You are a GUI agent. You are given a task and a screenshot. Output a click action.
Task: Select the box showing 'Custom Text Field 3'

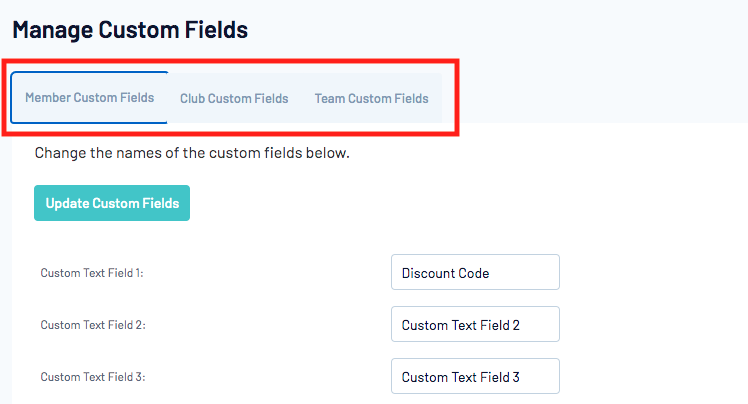point(475,376)
